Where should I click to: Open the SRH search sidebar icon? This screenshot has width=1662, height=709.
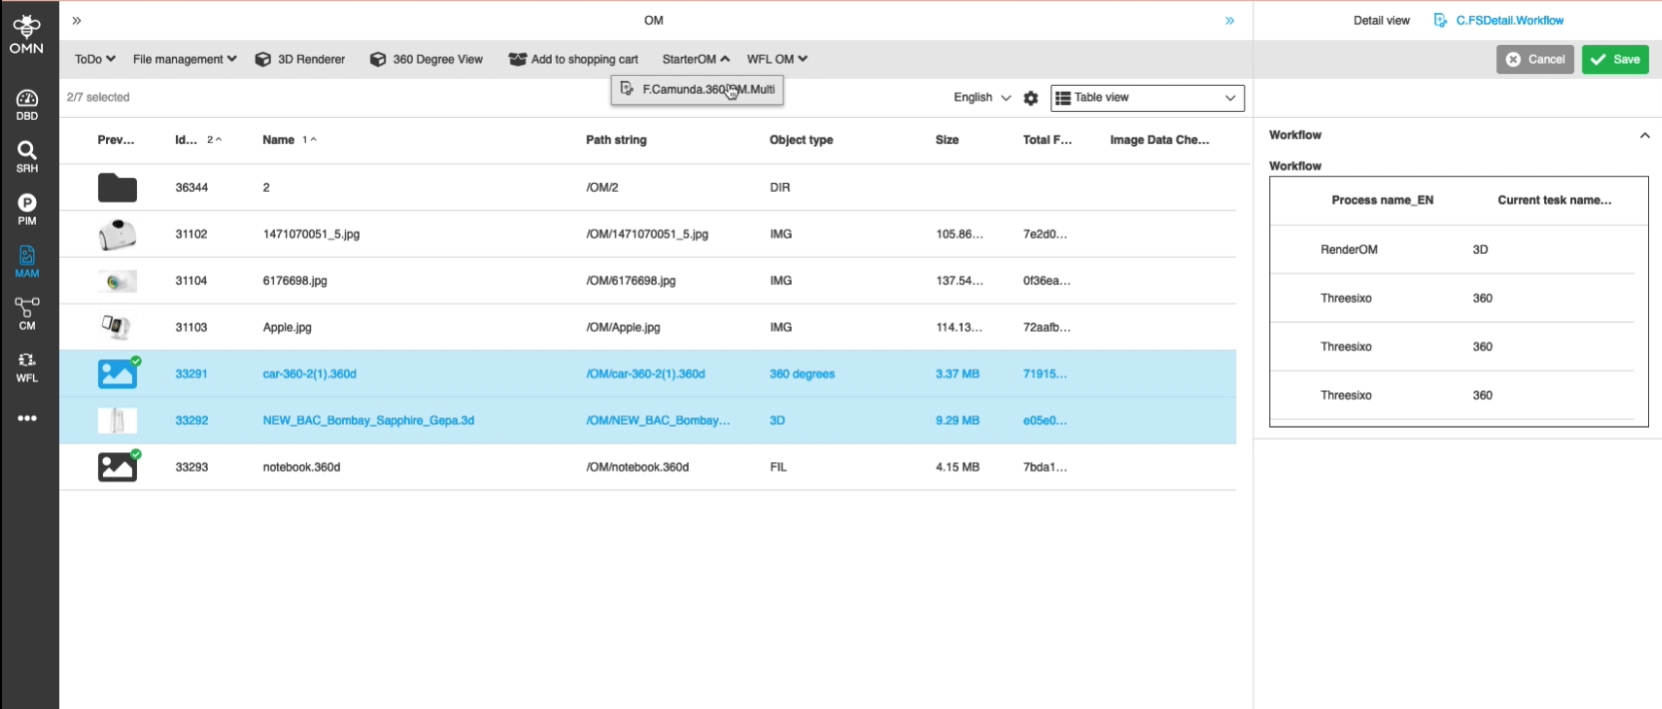(27, 156)
